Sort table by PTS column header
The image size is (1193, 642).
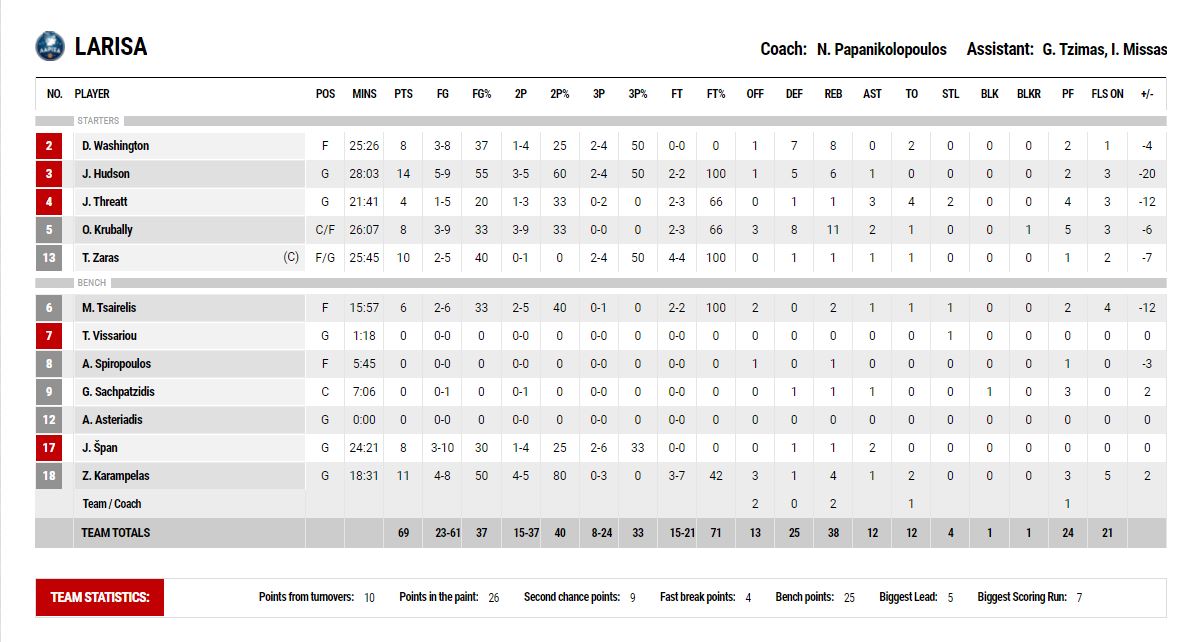(403, 94)
